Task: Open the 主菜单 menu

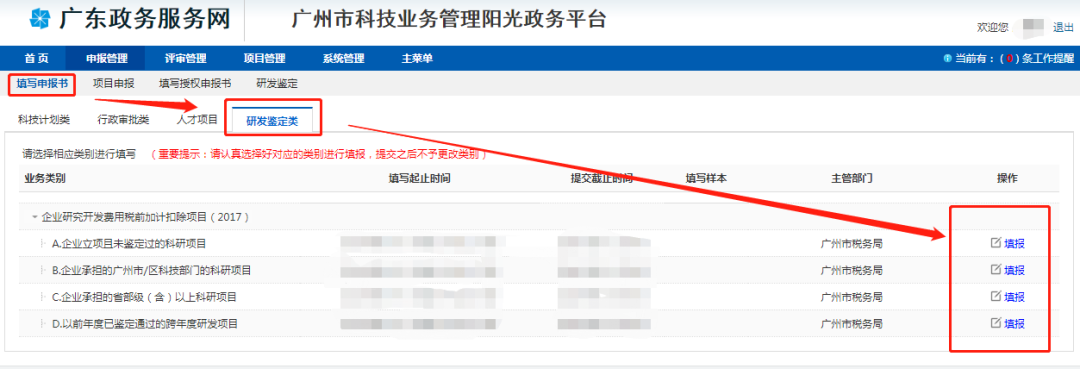Action: [x=417, y=59]
